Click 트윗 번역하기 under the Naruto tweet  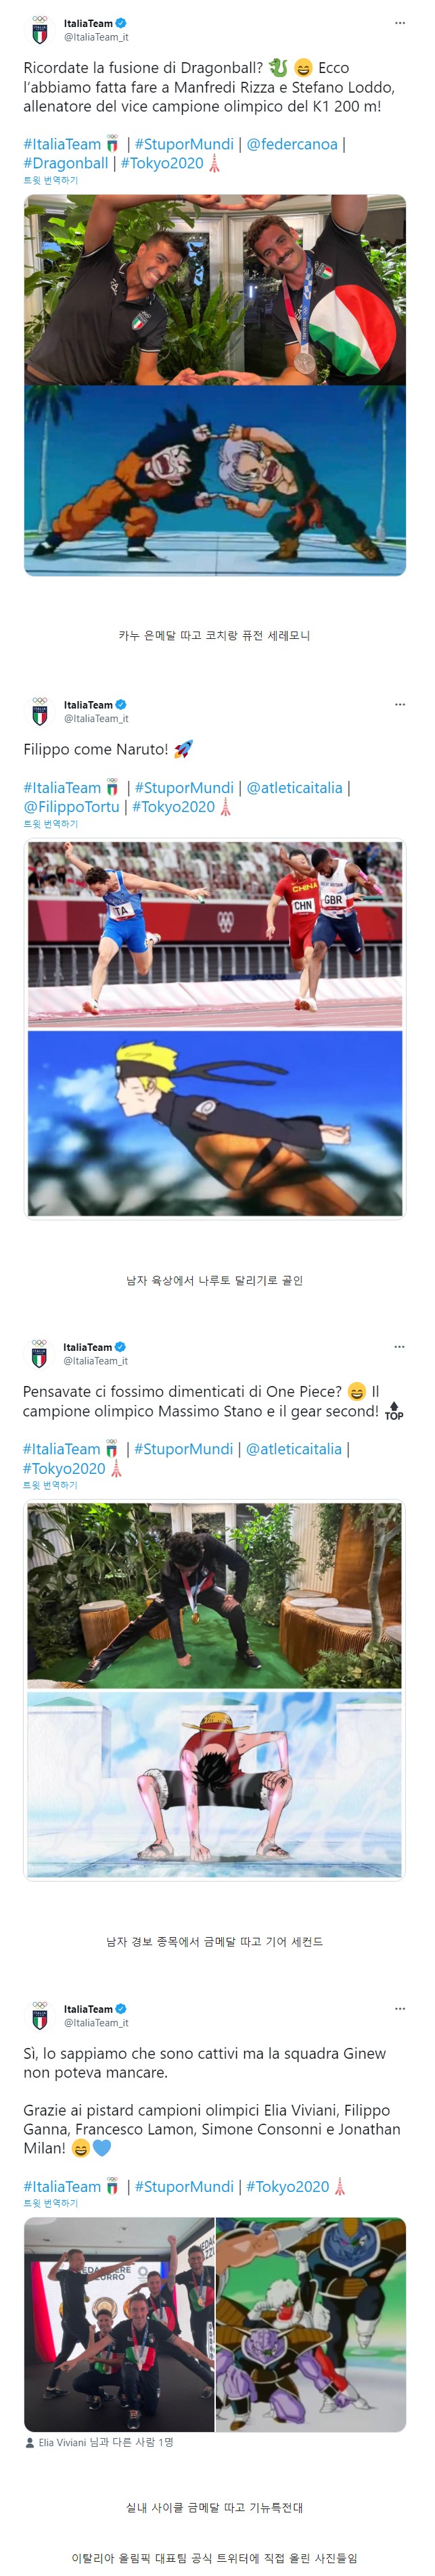(x=51, y=824)
